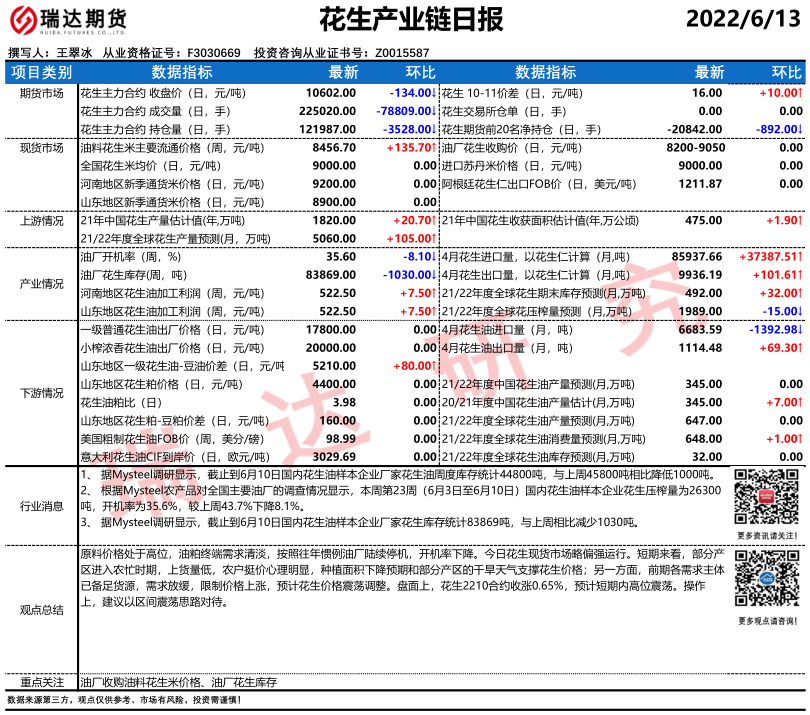This screenshot has width=810, height=715.
Task: Select the 项目类别 header cell
Action: (x=41, y=73)
